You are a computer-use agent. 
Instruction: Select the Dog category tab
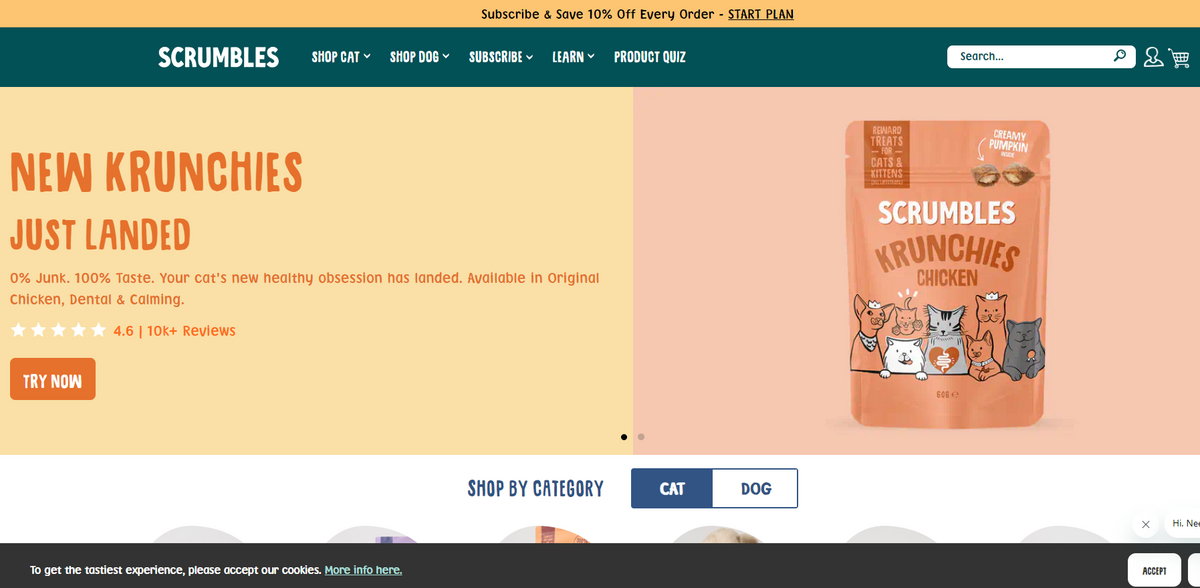point(756,488)
